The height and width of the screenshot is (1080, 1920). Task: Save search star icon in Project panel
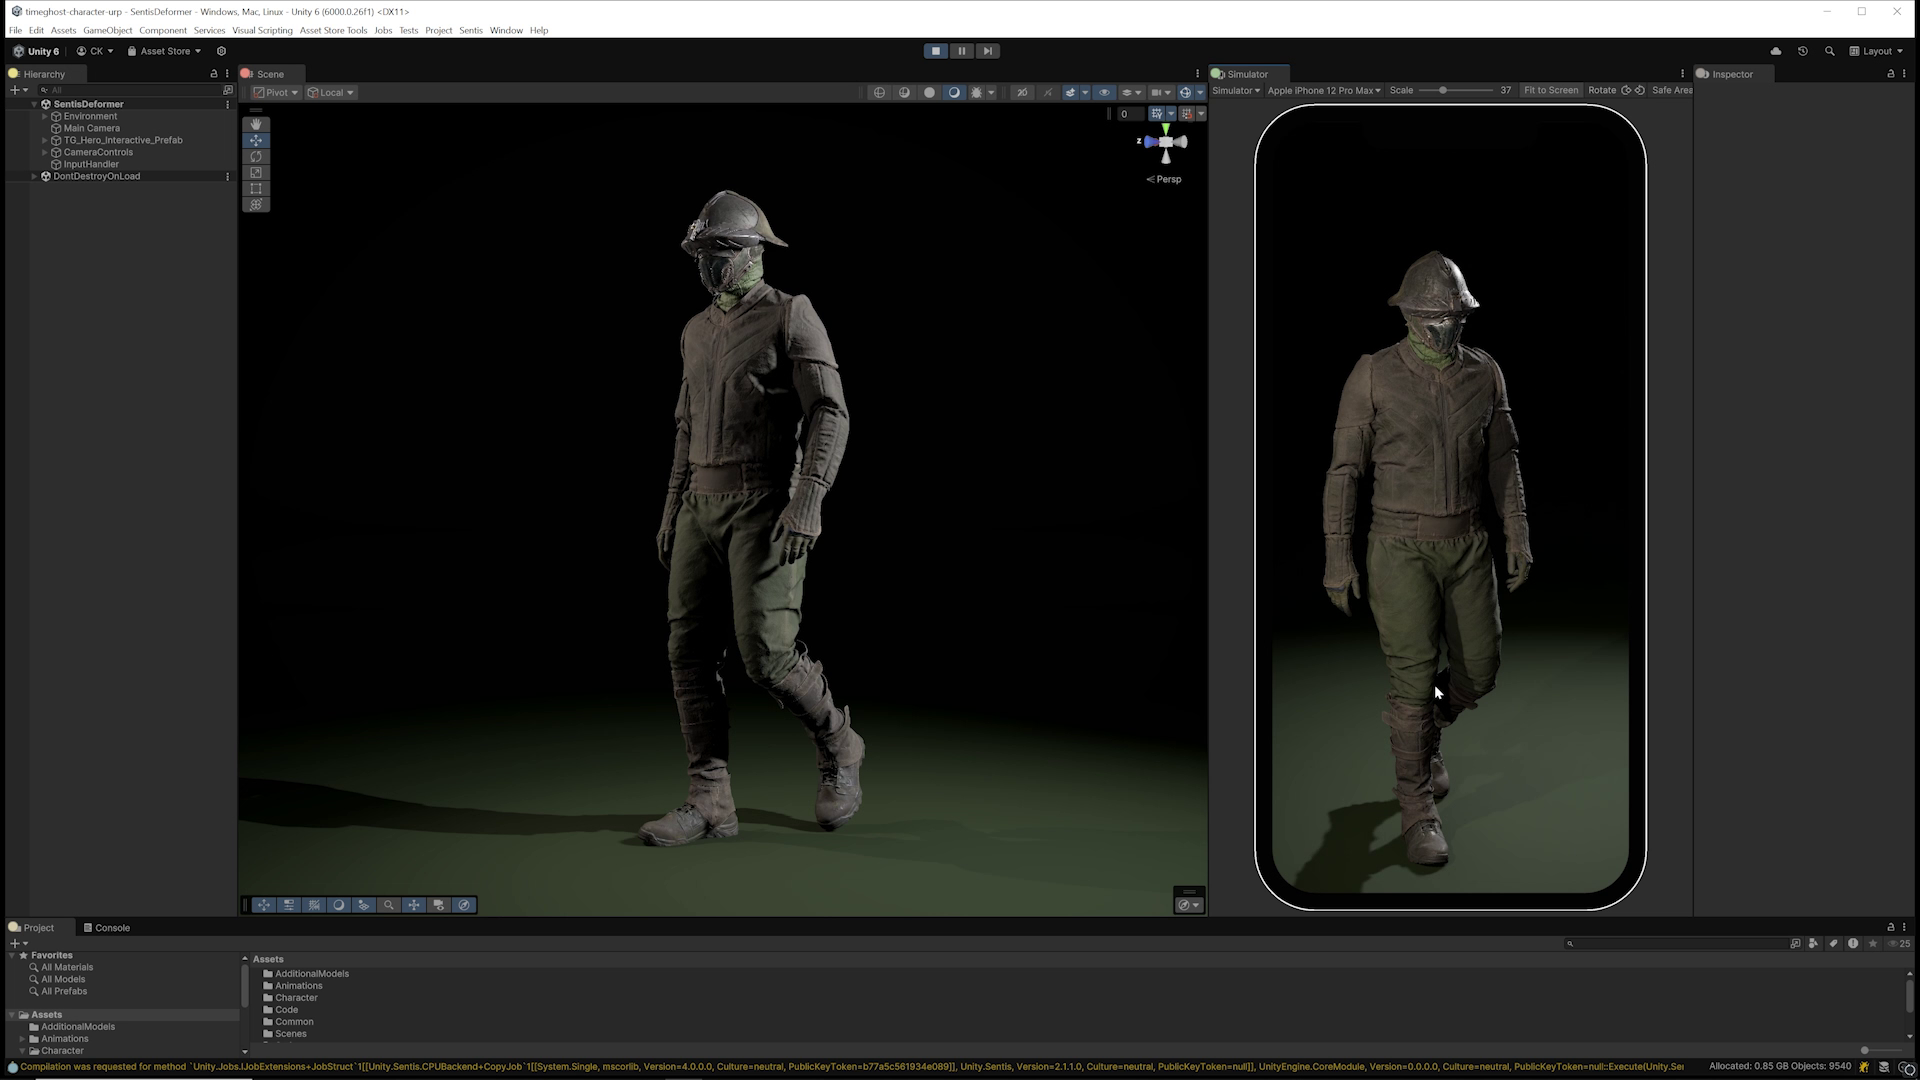pyautogui.click(x=1872, y=943)
